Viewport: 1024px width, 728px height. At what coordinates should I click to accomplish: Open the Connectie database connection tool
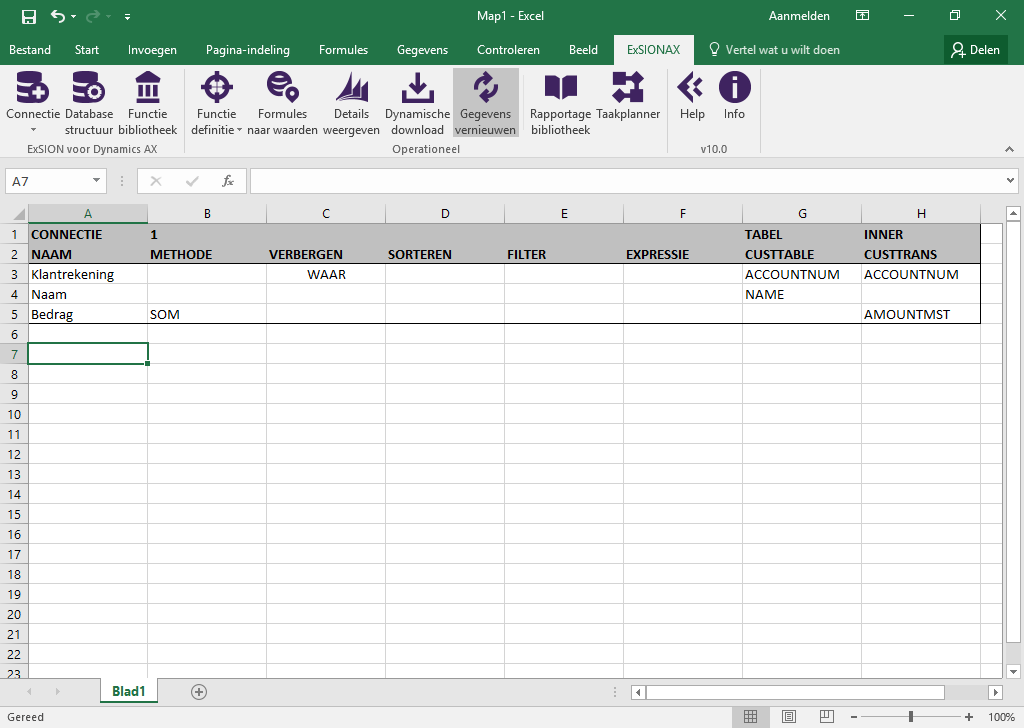pos(33,95)
